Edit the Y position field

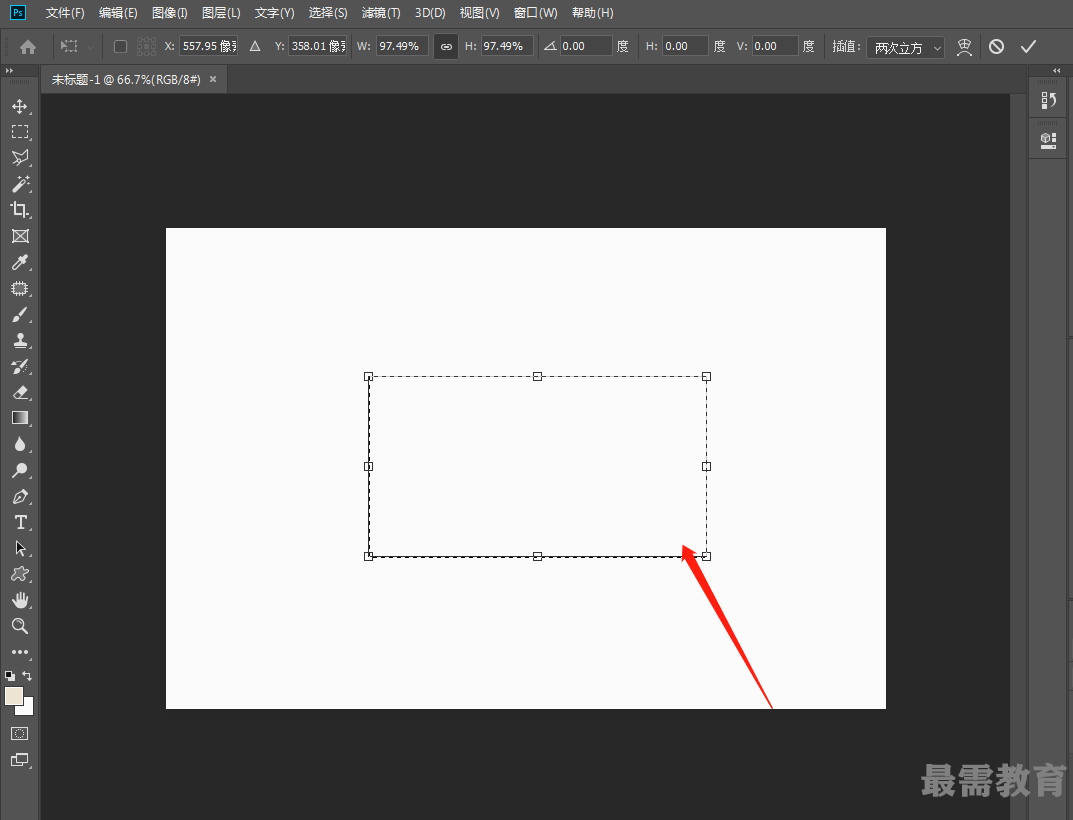(x=318, y=46)
